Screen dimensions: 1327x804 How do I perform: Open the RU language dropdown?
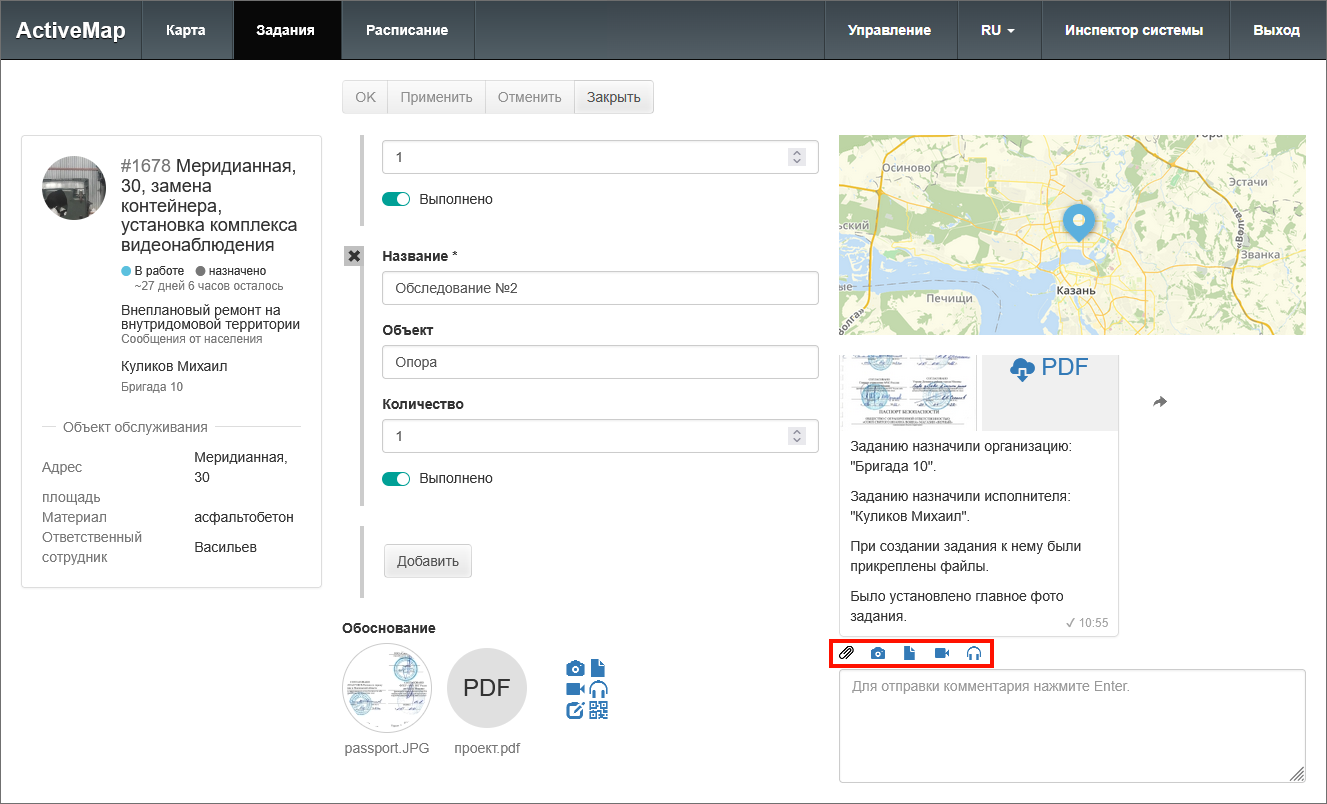pyautogui.click(x=997, y=30)
